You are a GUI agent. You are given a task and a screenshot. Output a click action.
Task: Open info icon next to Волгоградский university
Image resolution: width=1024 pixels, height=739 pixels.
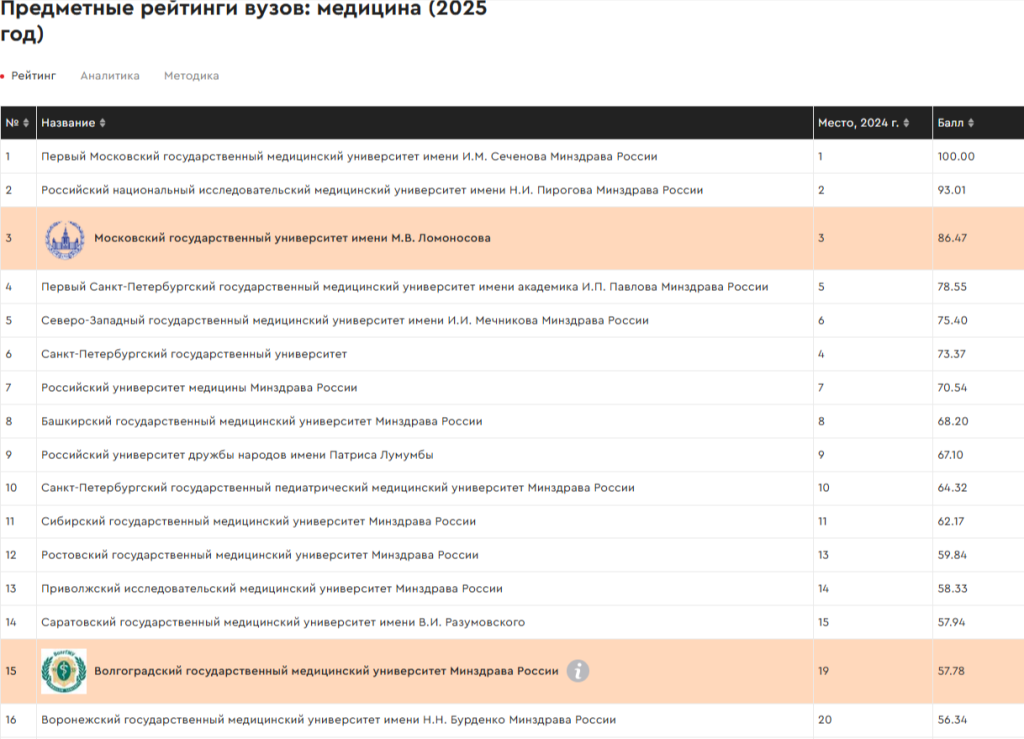(x=577, y=670)
